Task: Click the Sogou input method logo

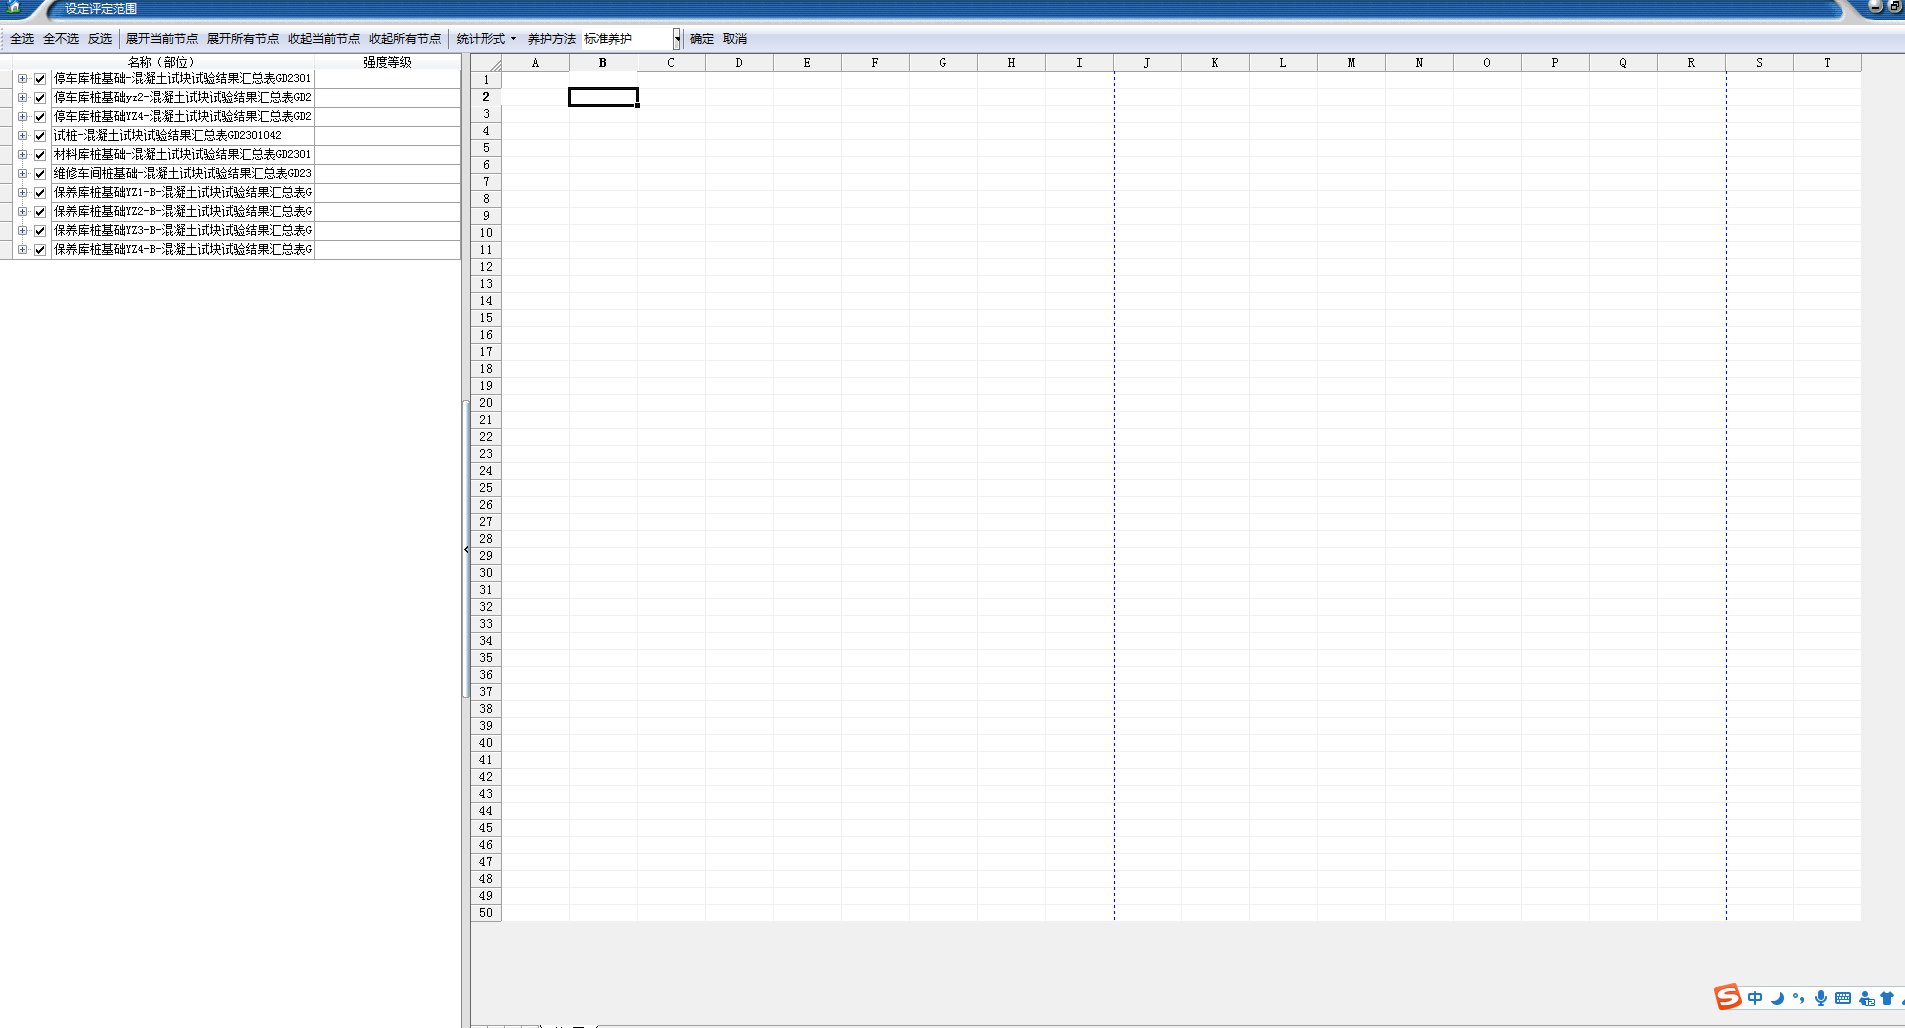Action: (x=1727, y=997)
